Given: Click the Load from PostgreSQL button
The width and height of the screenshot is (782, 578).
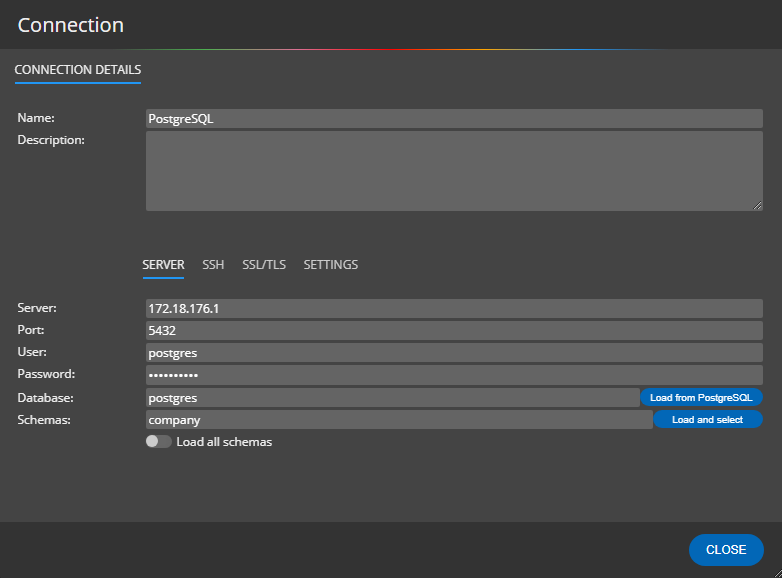Looking at the screenshot, I should pos(701,397).
